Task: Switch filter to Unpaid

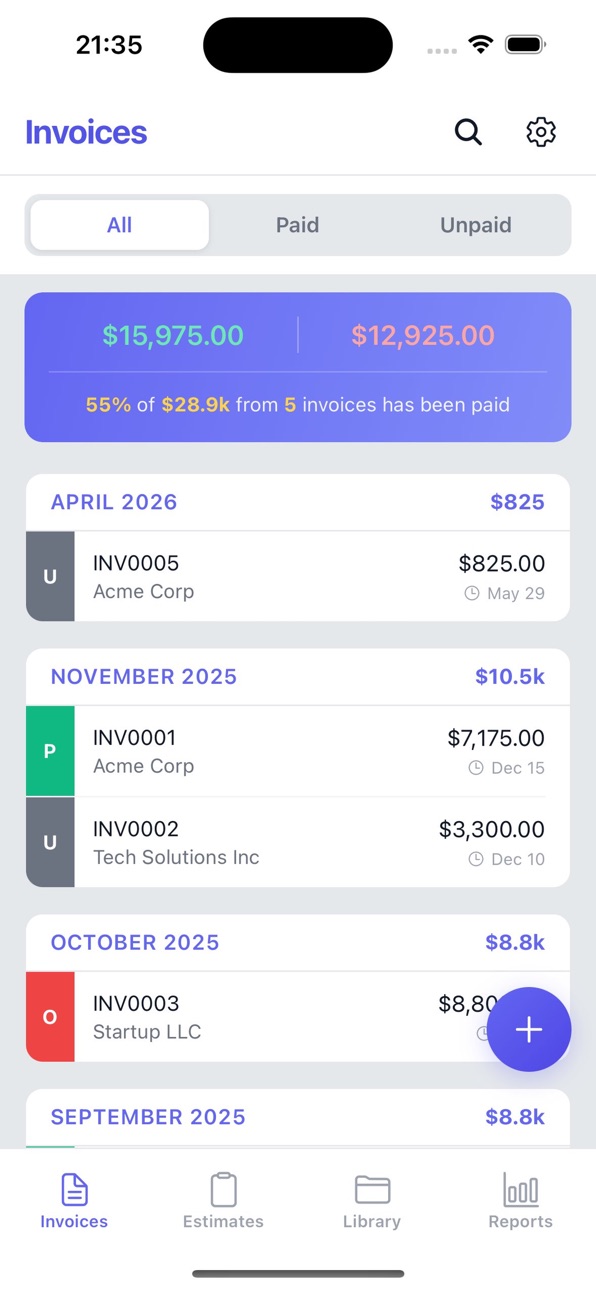Action: pyautogui.click(x=476, y=225)
